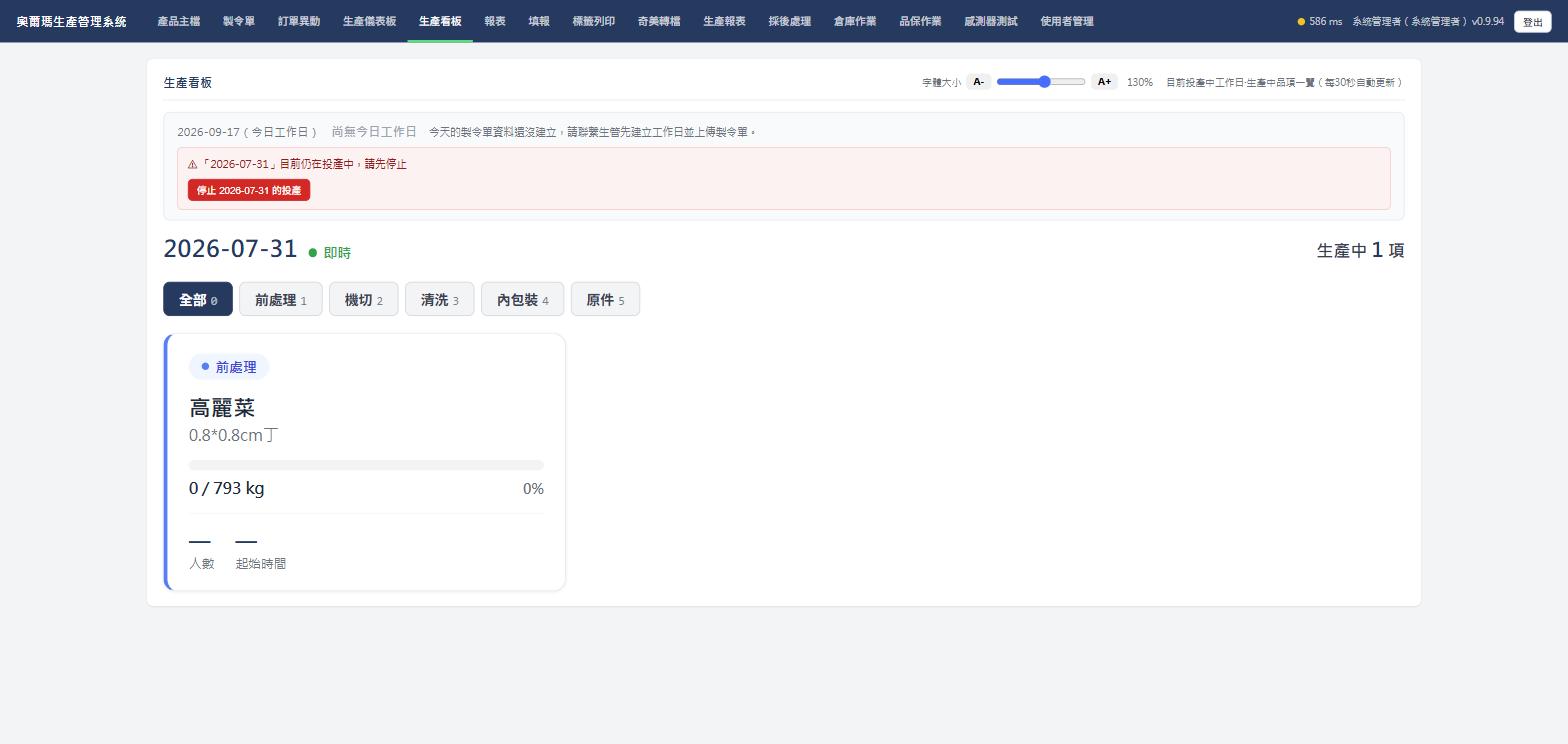Open the 填報 menu item
Image resolution: width=1568 pixels, height=744 pixels.
tap(539, 21)
